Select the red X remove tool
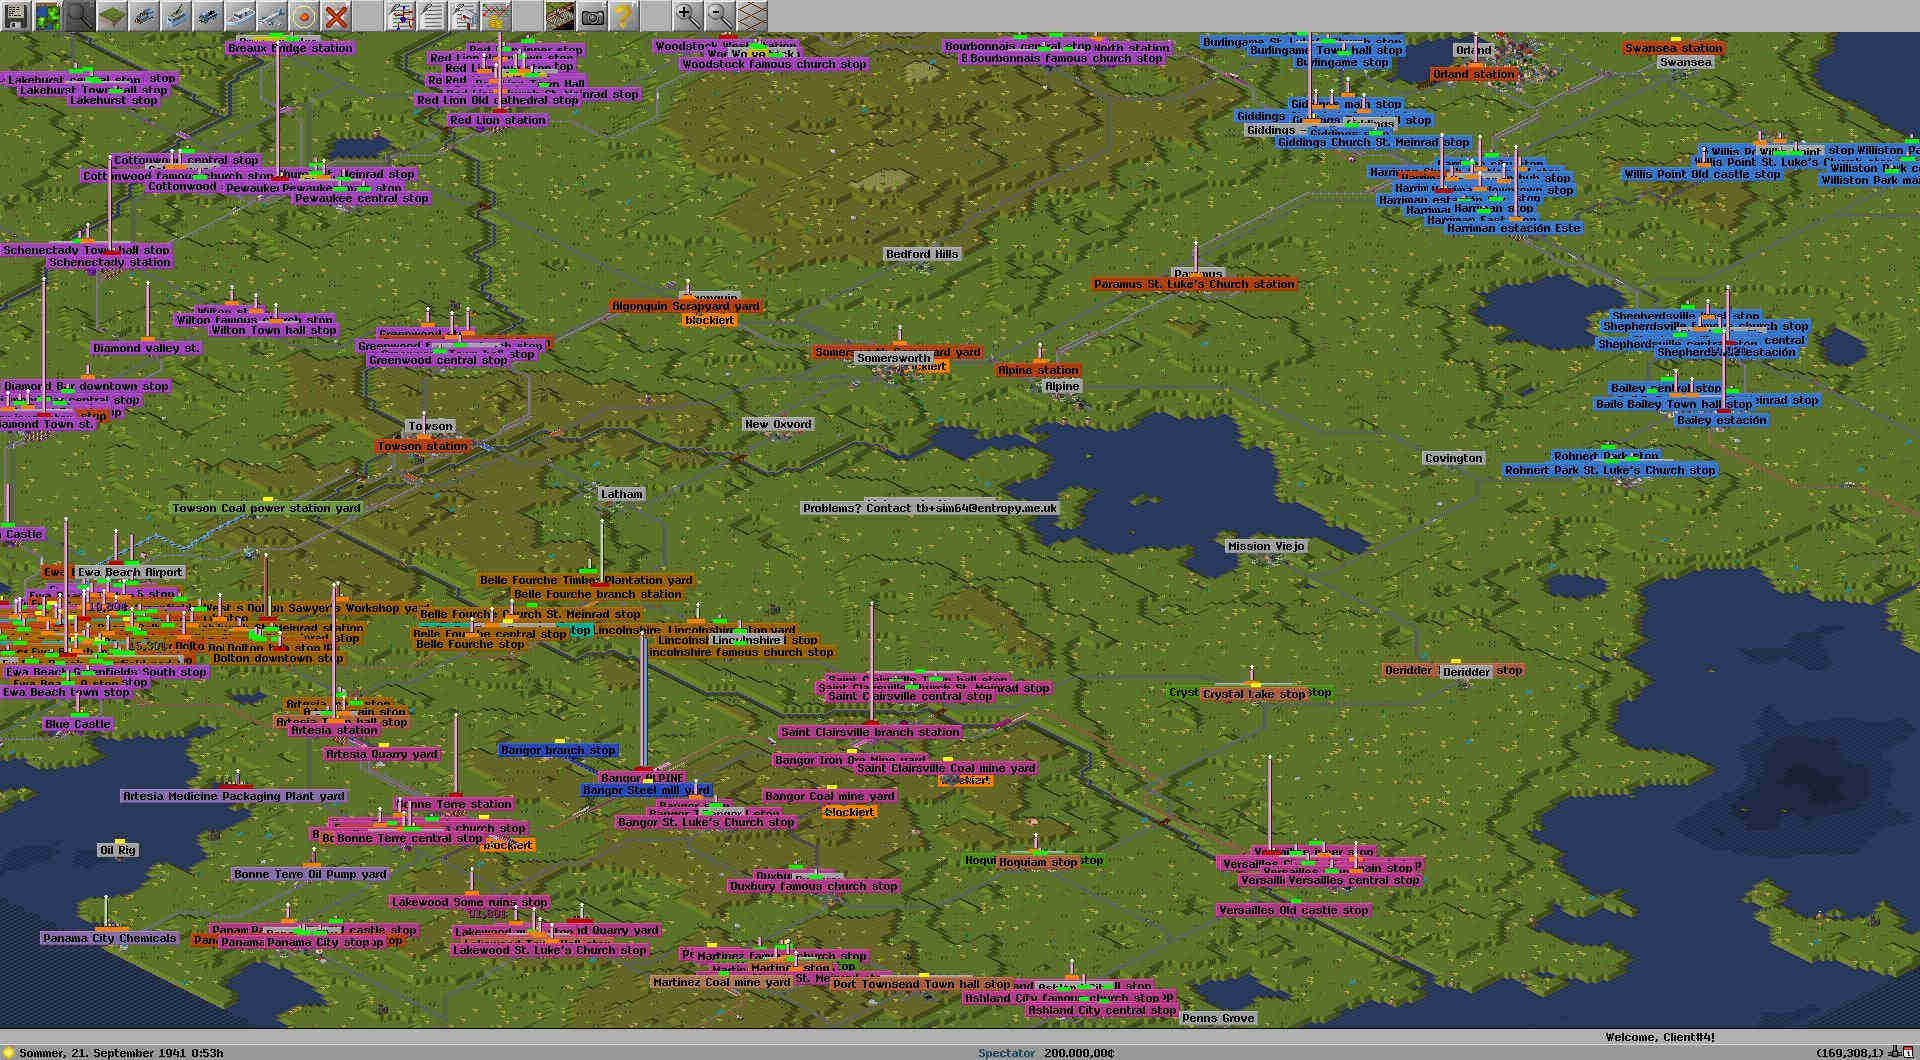The width and height of the screenshot is (1920, 1060). pyautogui.click(x=337, y=15)
